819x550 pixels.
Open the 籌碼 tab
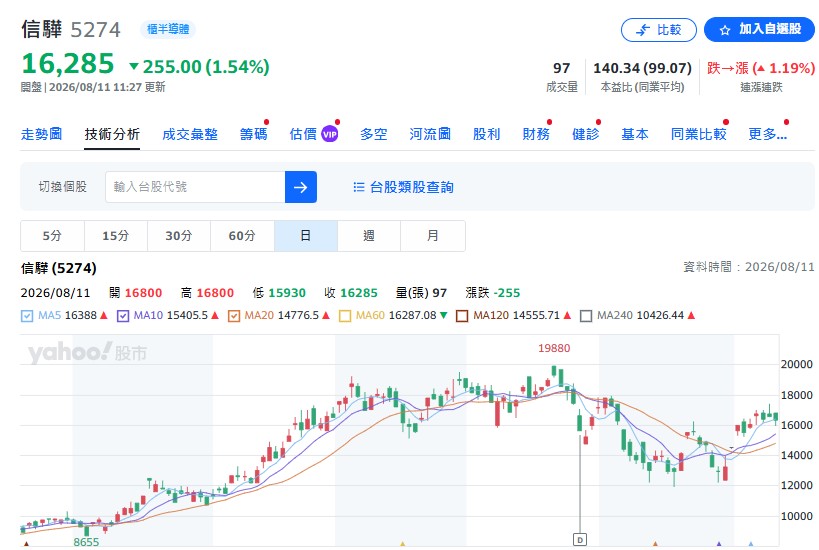pos(253,134)
